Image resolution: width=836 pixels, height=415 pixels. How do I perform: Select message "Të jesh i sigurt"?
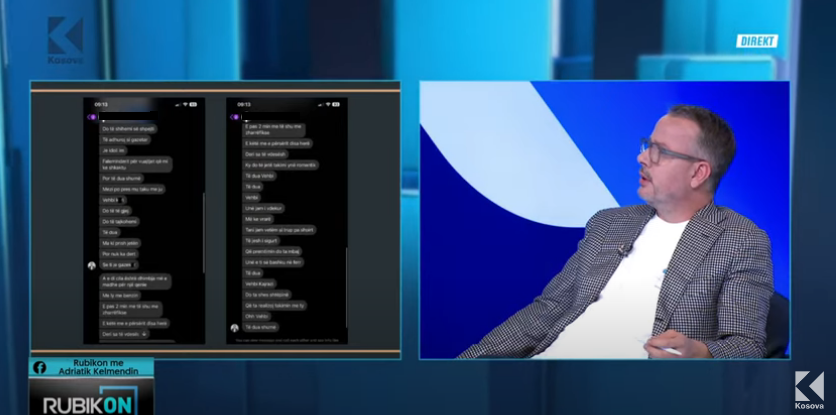tap(261, 241)
